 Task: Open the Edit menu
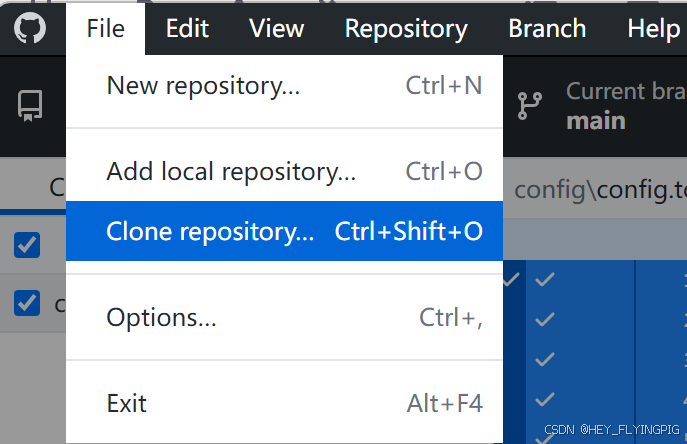coord(187,28)
